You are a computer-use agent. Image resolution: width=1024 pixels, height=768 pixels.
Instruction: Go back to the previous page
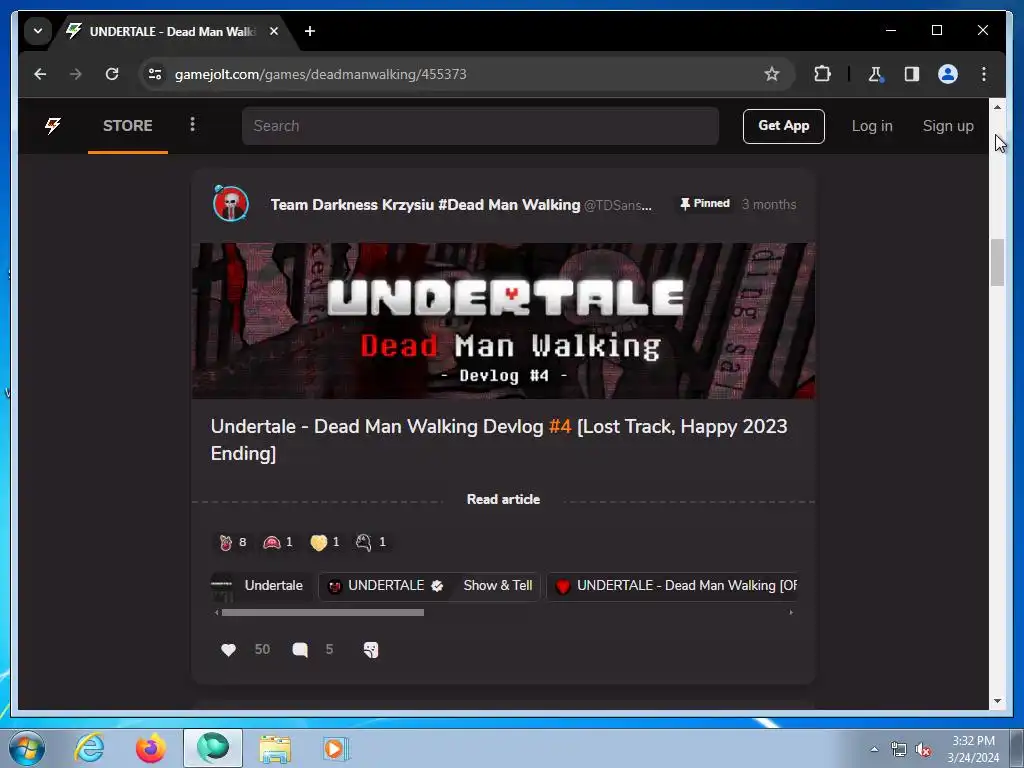coord(40,74)
